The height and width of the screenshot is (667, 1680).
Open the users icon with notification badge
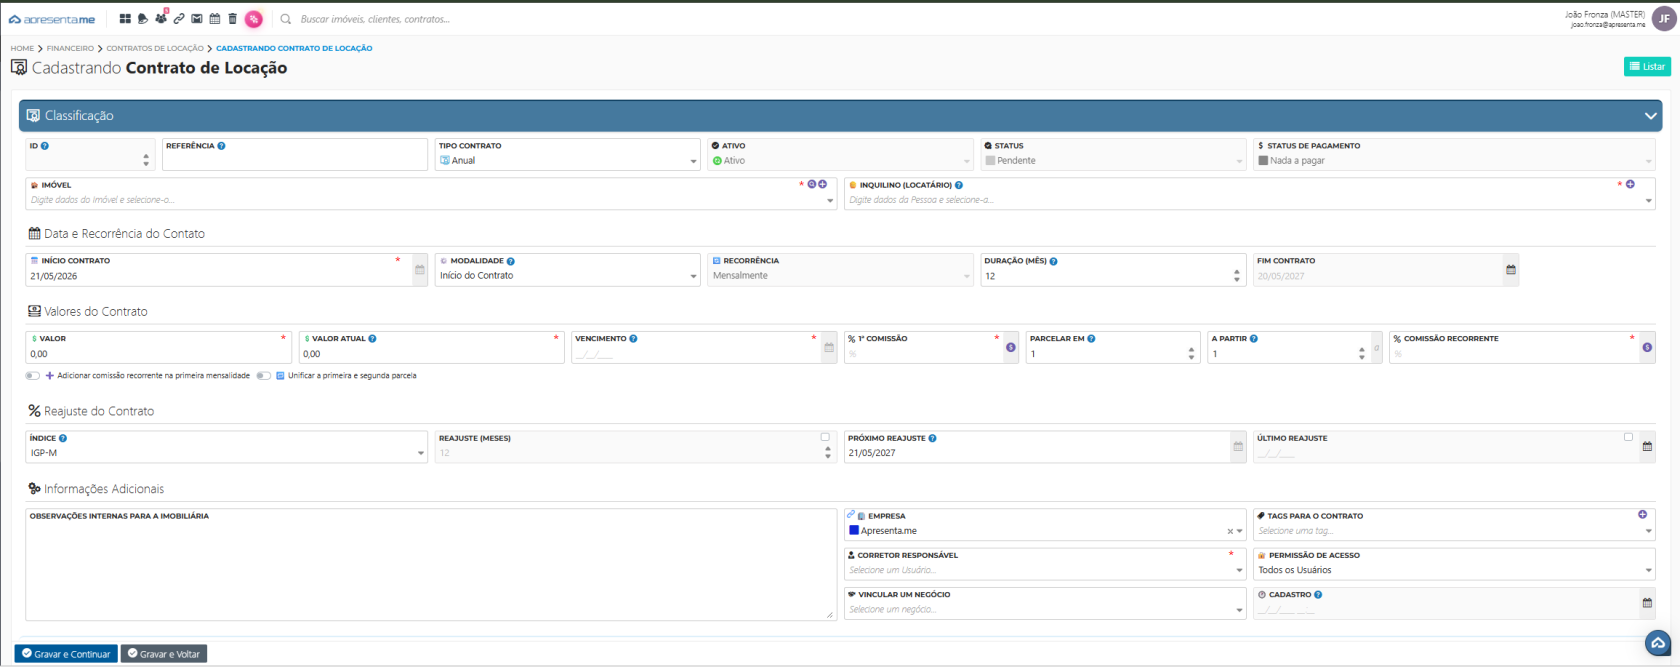tap(161, 18)
